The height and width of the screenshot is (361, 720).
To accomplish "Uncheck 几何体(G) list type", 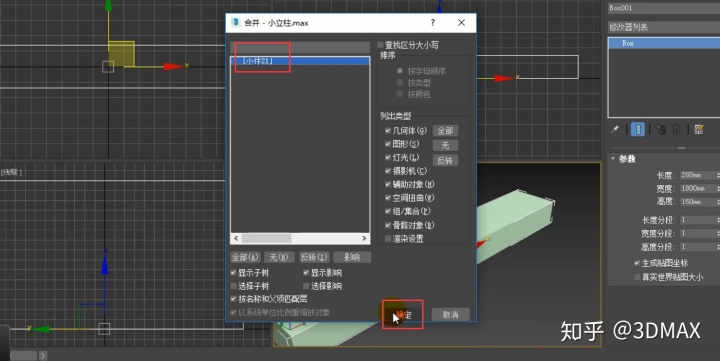I will (388, 131).
